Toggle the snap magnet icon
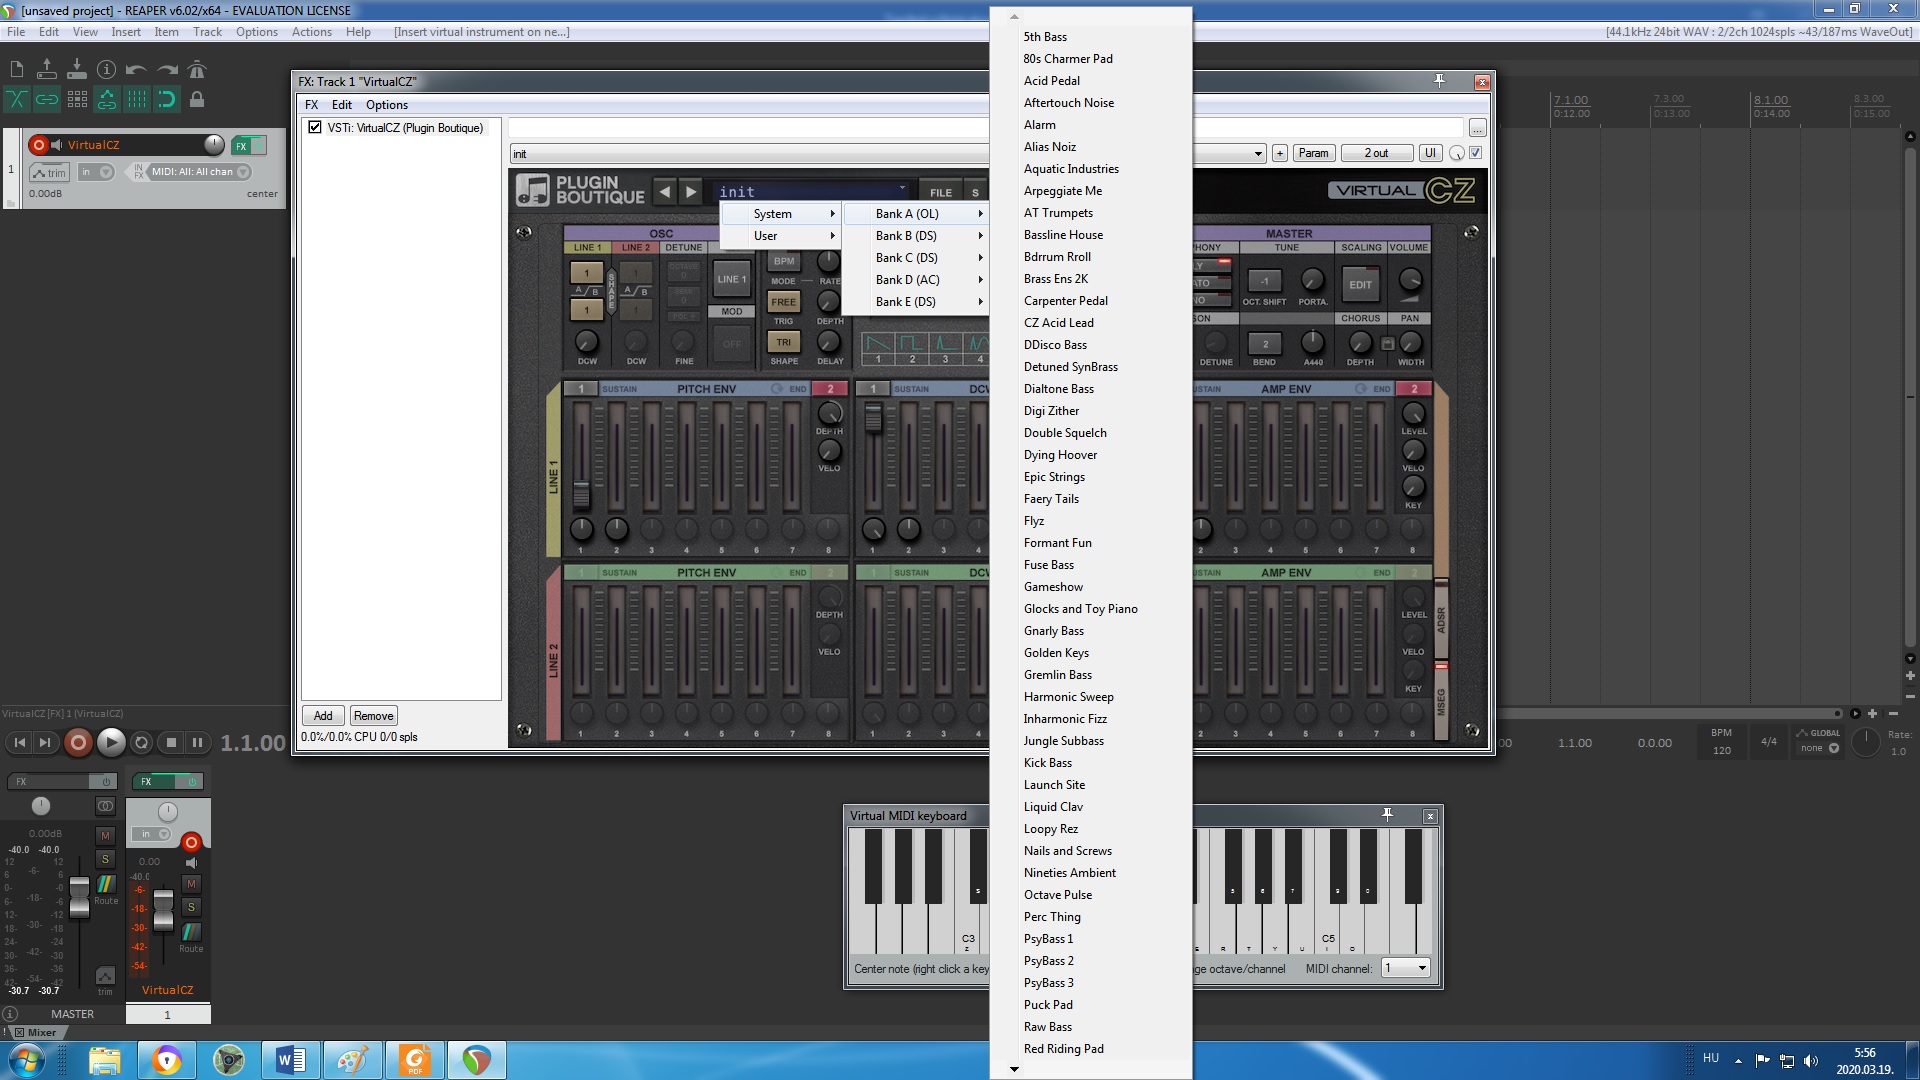 pyautogui.click(x=167, y=99)
